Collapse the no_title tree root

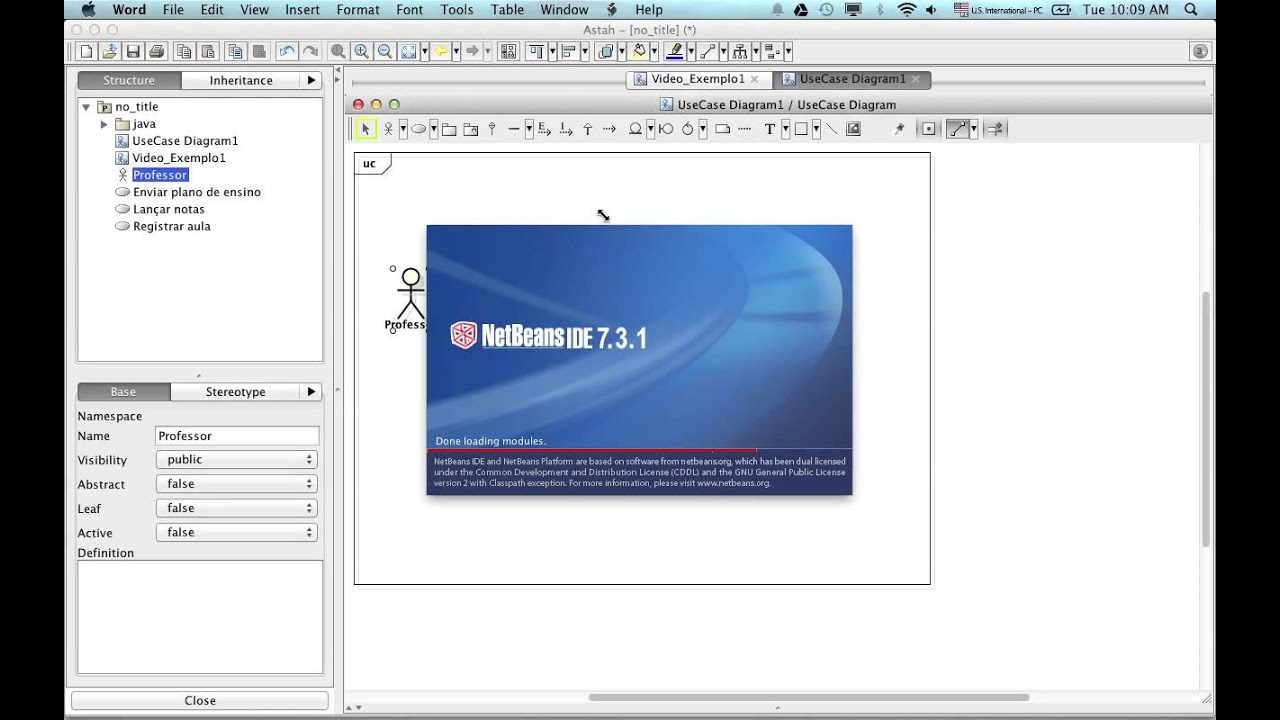click(x=86, y=107)
